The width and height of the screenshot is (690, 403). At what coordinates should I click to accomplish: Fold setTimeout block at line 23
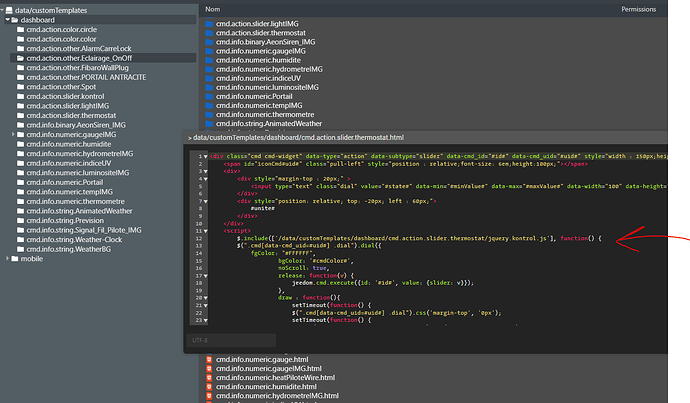[206, 320]
